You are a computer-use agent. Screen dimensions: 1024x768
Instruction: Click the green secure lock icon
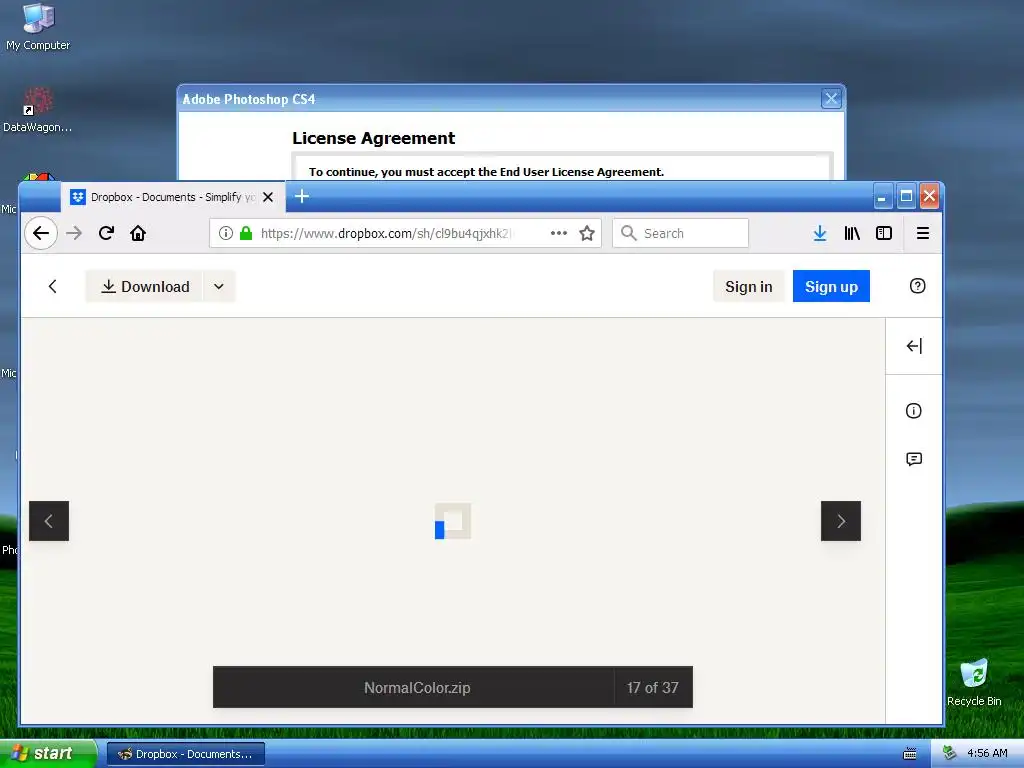(x=246, y=233)
